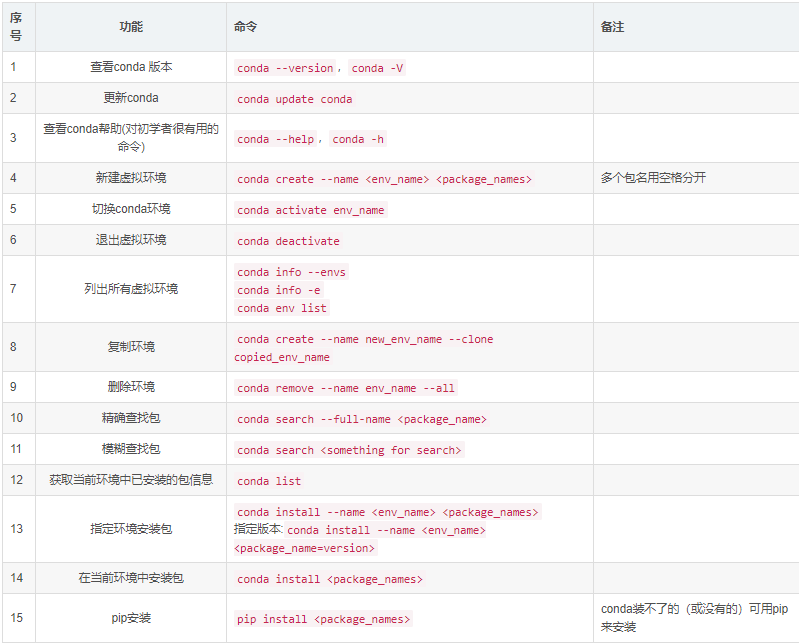799x644 pixels.
Task: Select 'conda activate env_name' command
Action: (311, 210)
